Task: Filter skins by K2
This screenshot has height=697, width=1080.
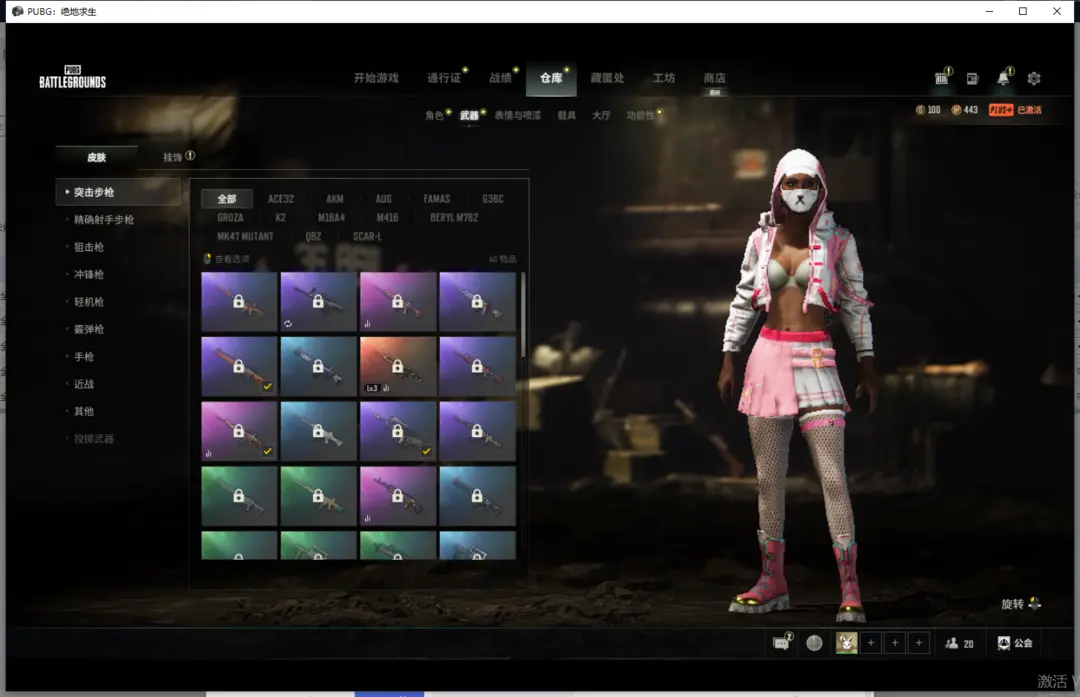Action: click(280, 218)
